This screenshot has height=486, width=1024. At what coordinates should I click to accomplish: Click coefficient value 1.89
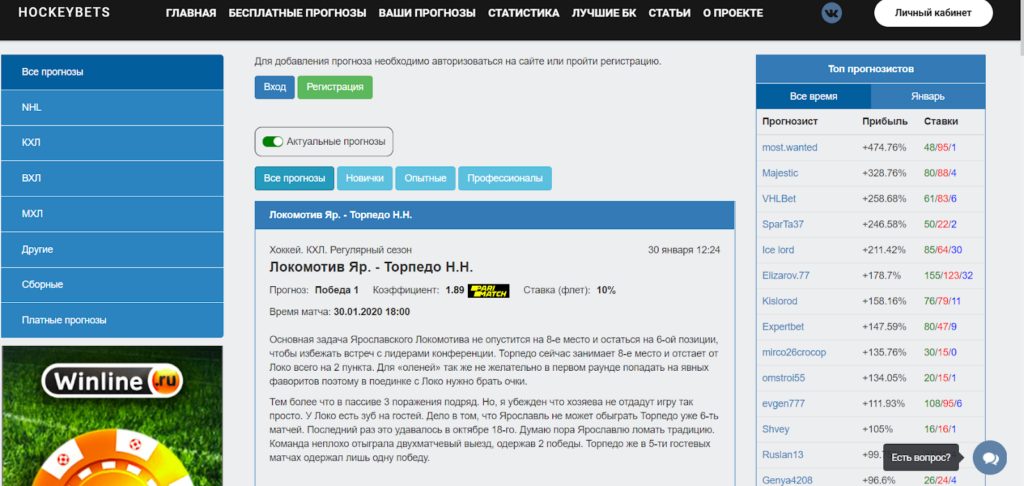click(455, 290)
